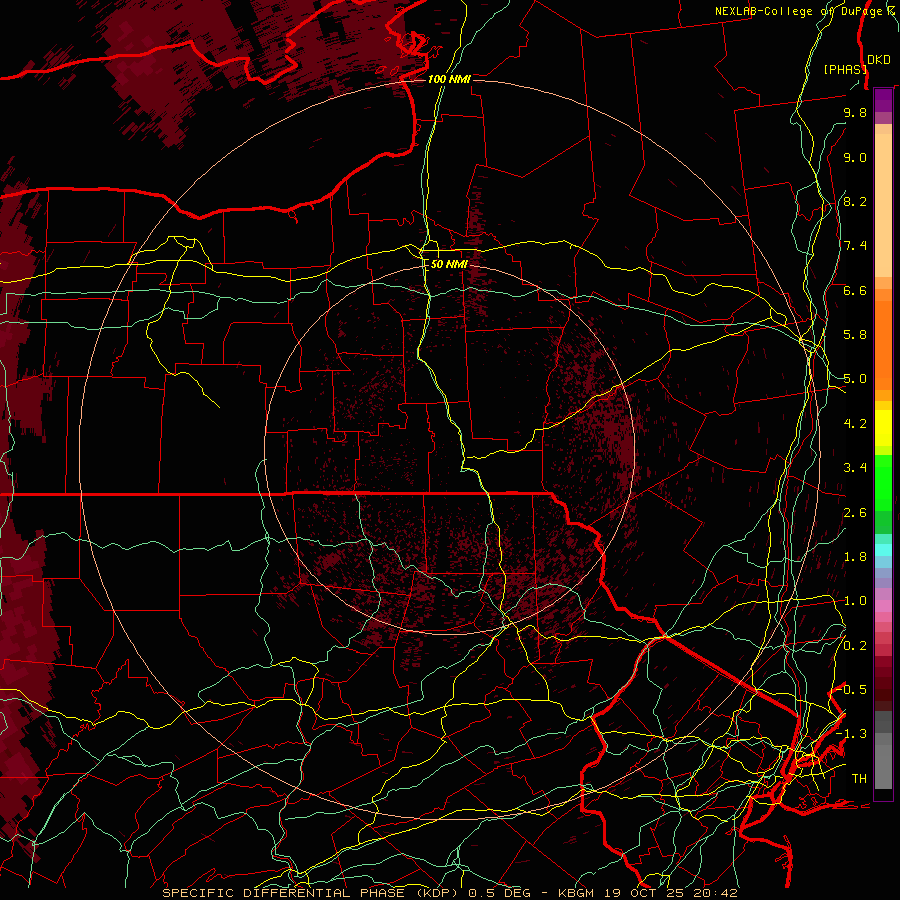Screen dimensions: 900x900
Task: Click the -0.5 value on the color scale
Action: pos(852,690)
